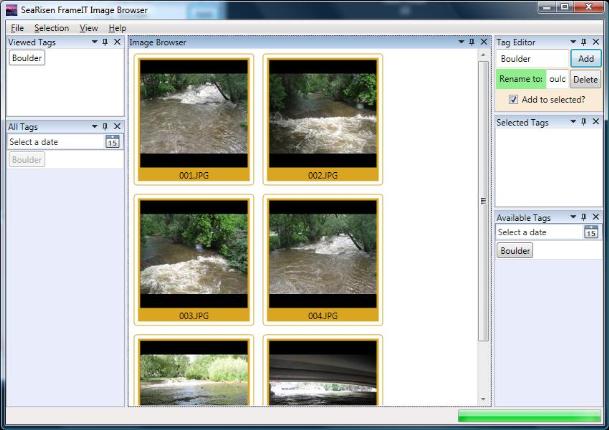609x430 pixels.
Task: Click the 001.JPG filename label
Action: 194,175
